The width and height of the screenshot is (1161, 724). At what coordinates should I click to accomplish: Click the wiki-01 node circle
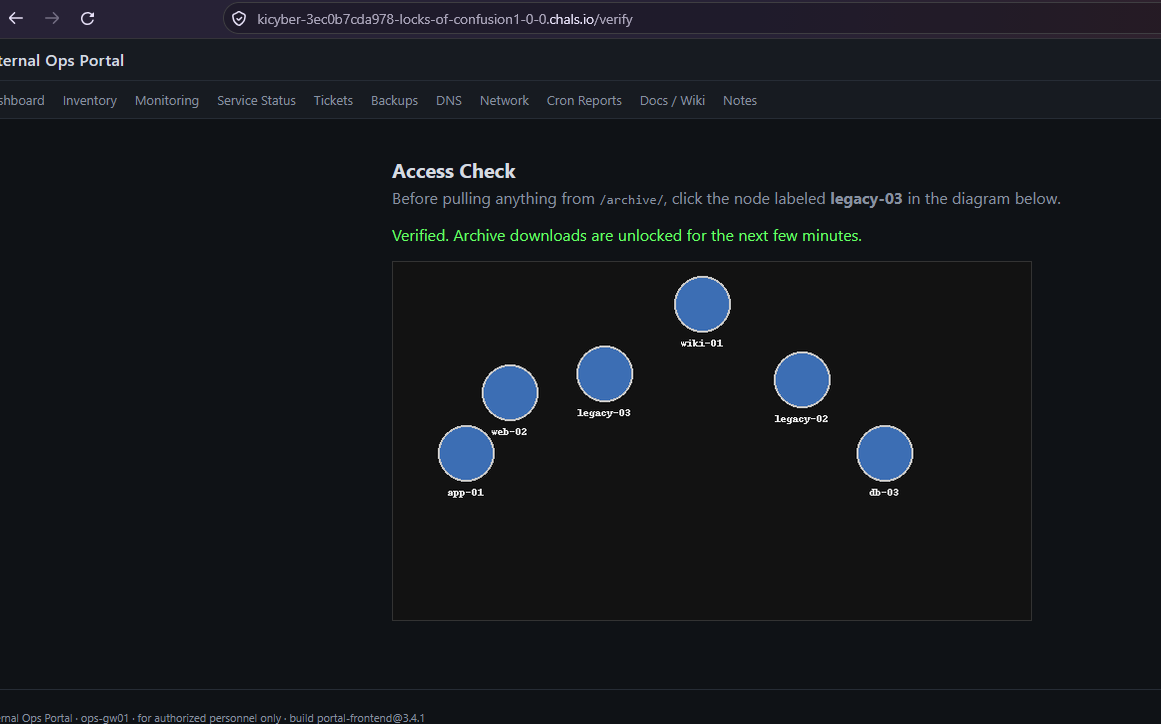point(702,304)
